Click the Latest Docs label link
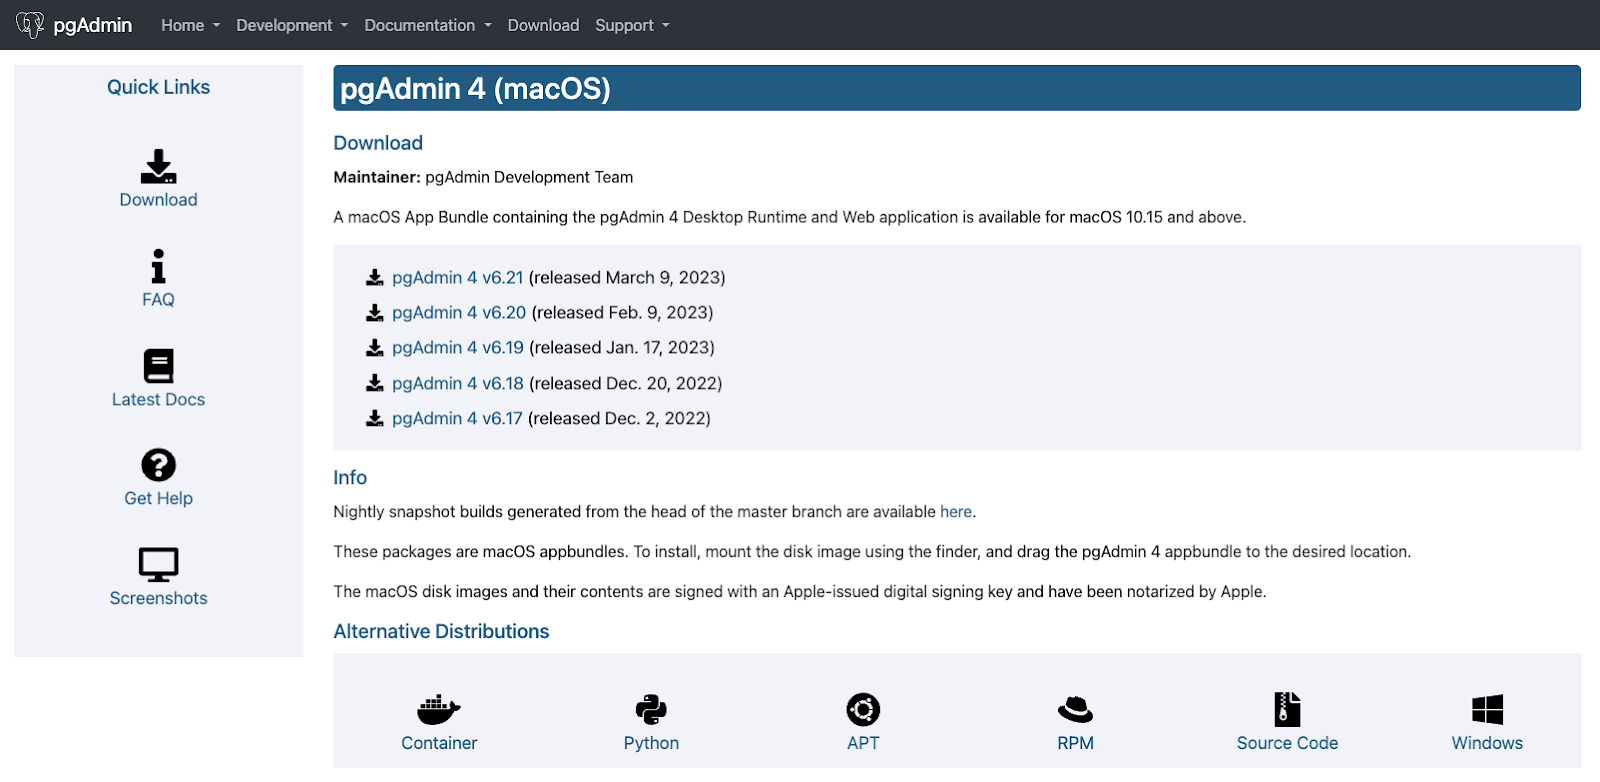 [x=158, y=399]
